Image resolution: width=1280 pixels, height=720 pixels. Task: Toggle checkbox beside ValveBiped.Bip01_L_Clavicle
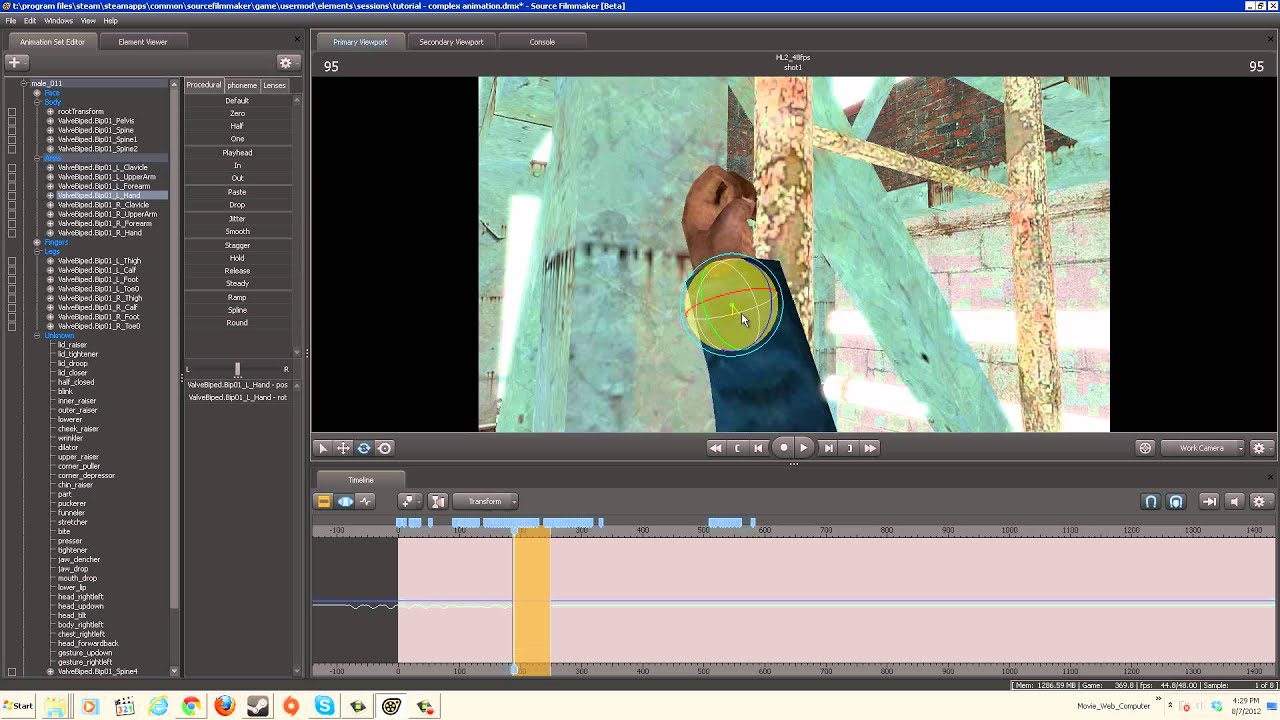pyautogui.click(x=12, y=168)
